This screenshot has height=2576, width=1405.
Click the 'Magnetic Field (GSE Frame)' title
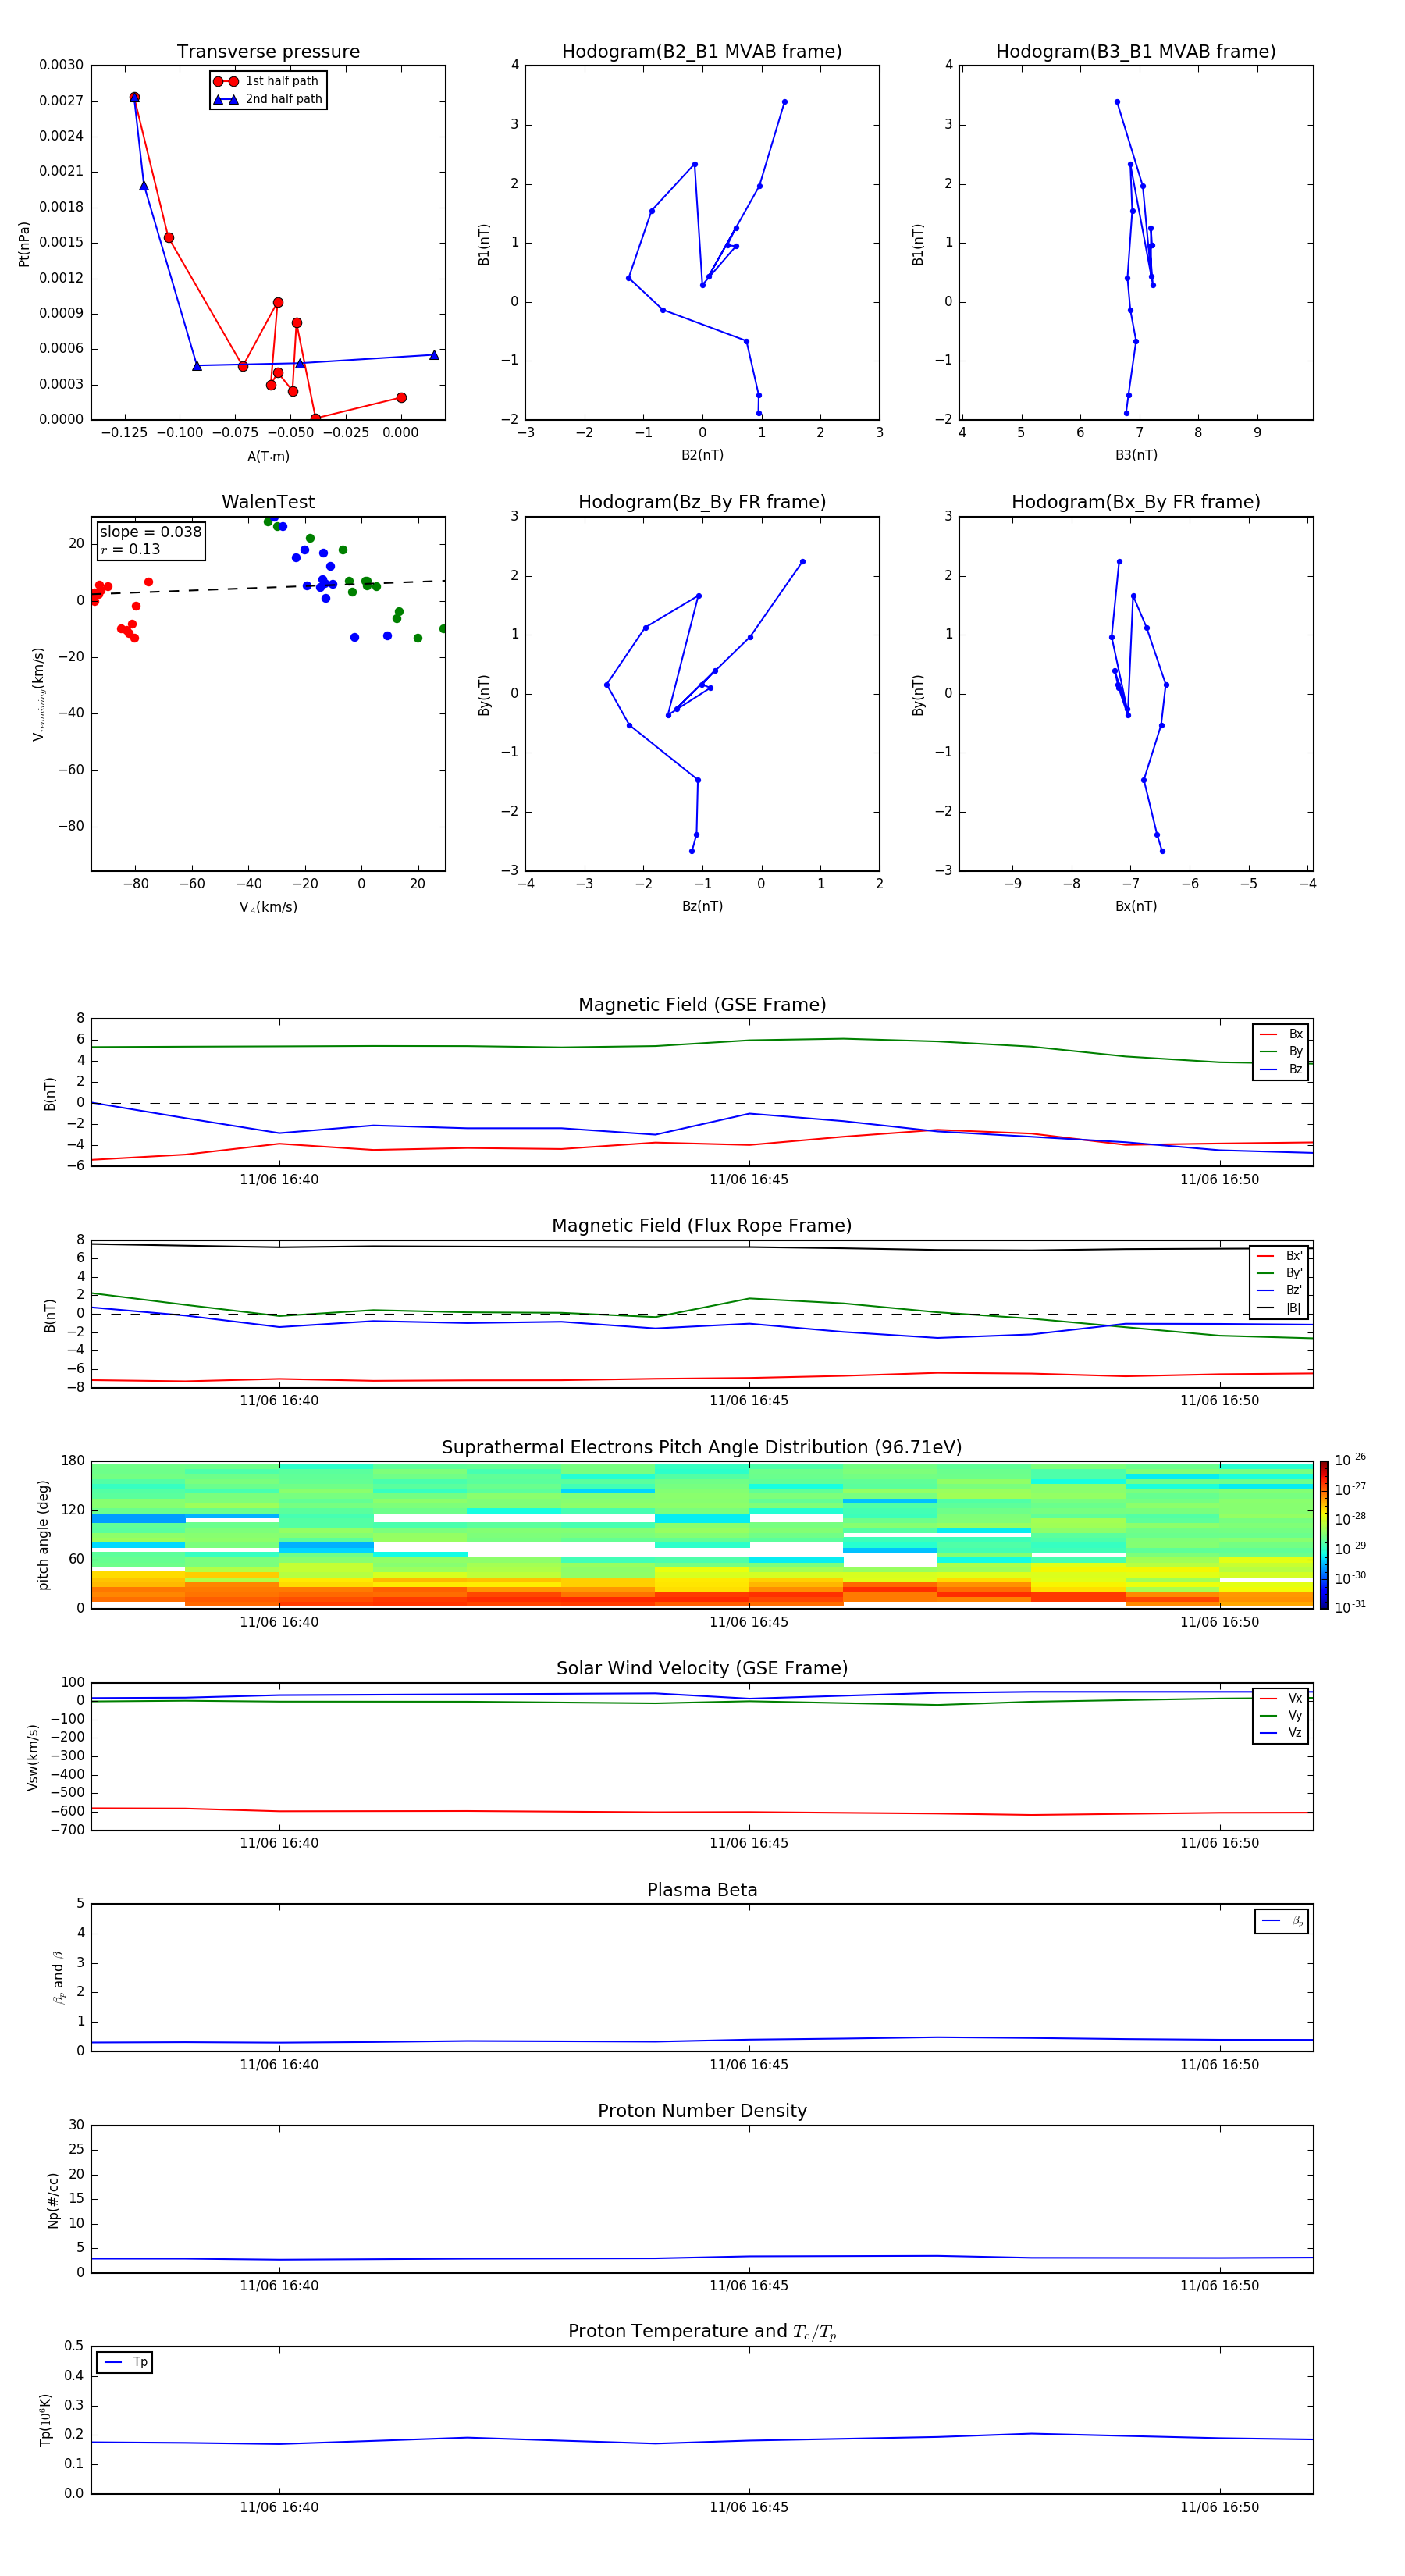click(702, 1005)
